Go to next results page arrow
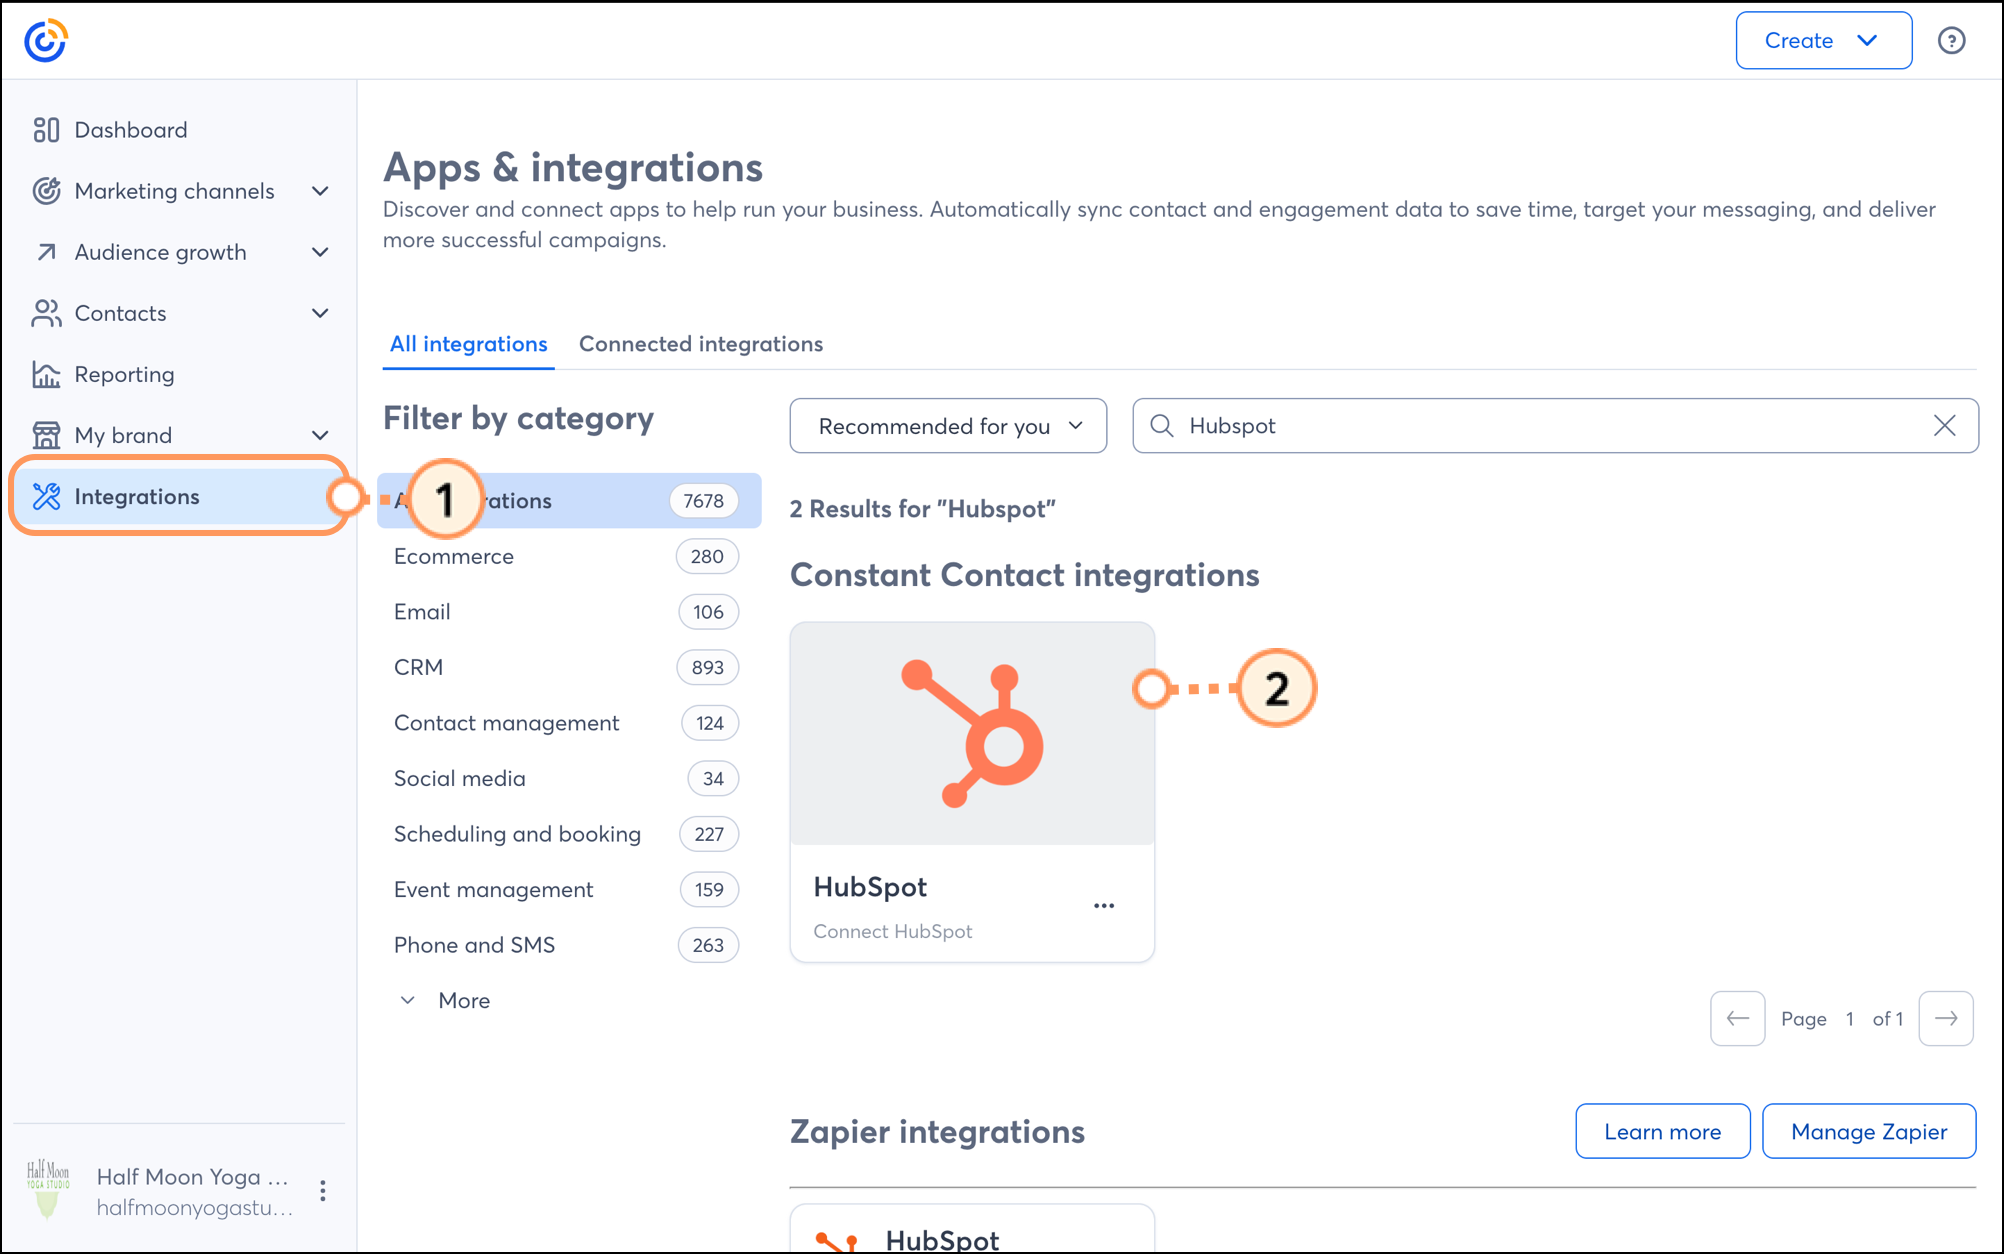This screenshot has width=2004, height=1254. (1946, 1018)
